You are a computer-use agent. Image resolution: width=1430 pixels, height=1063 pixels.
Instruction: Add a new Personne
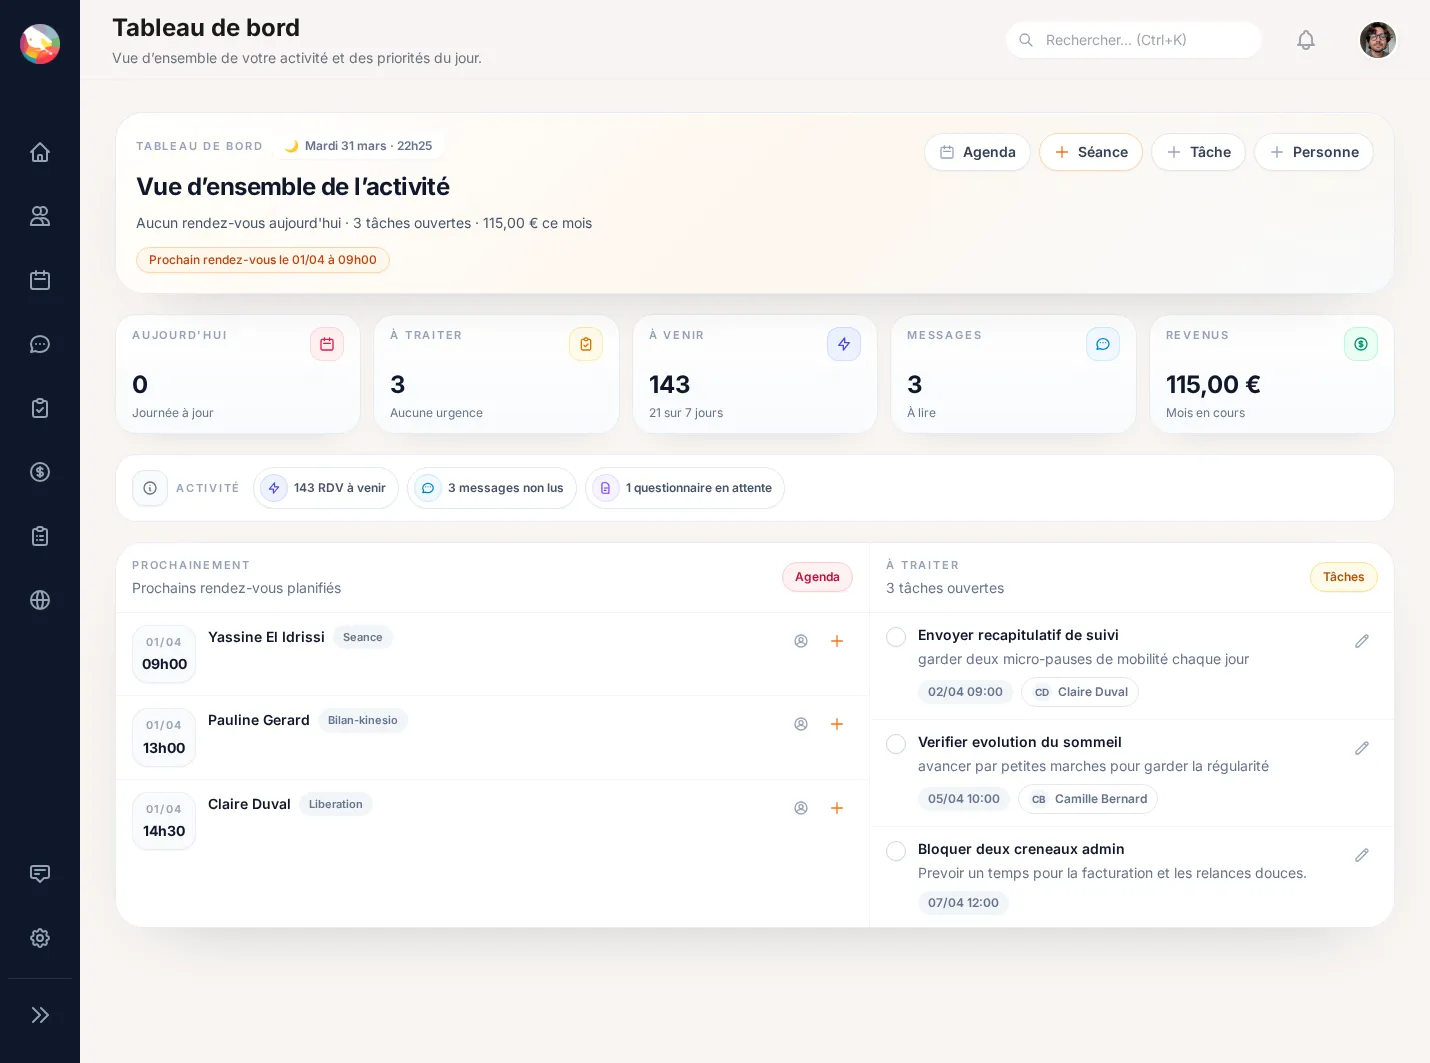point(1314,152)
